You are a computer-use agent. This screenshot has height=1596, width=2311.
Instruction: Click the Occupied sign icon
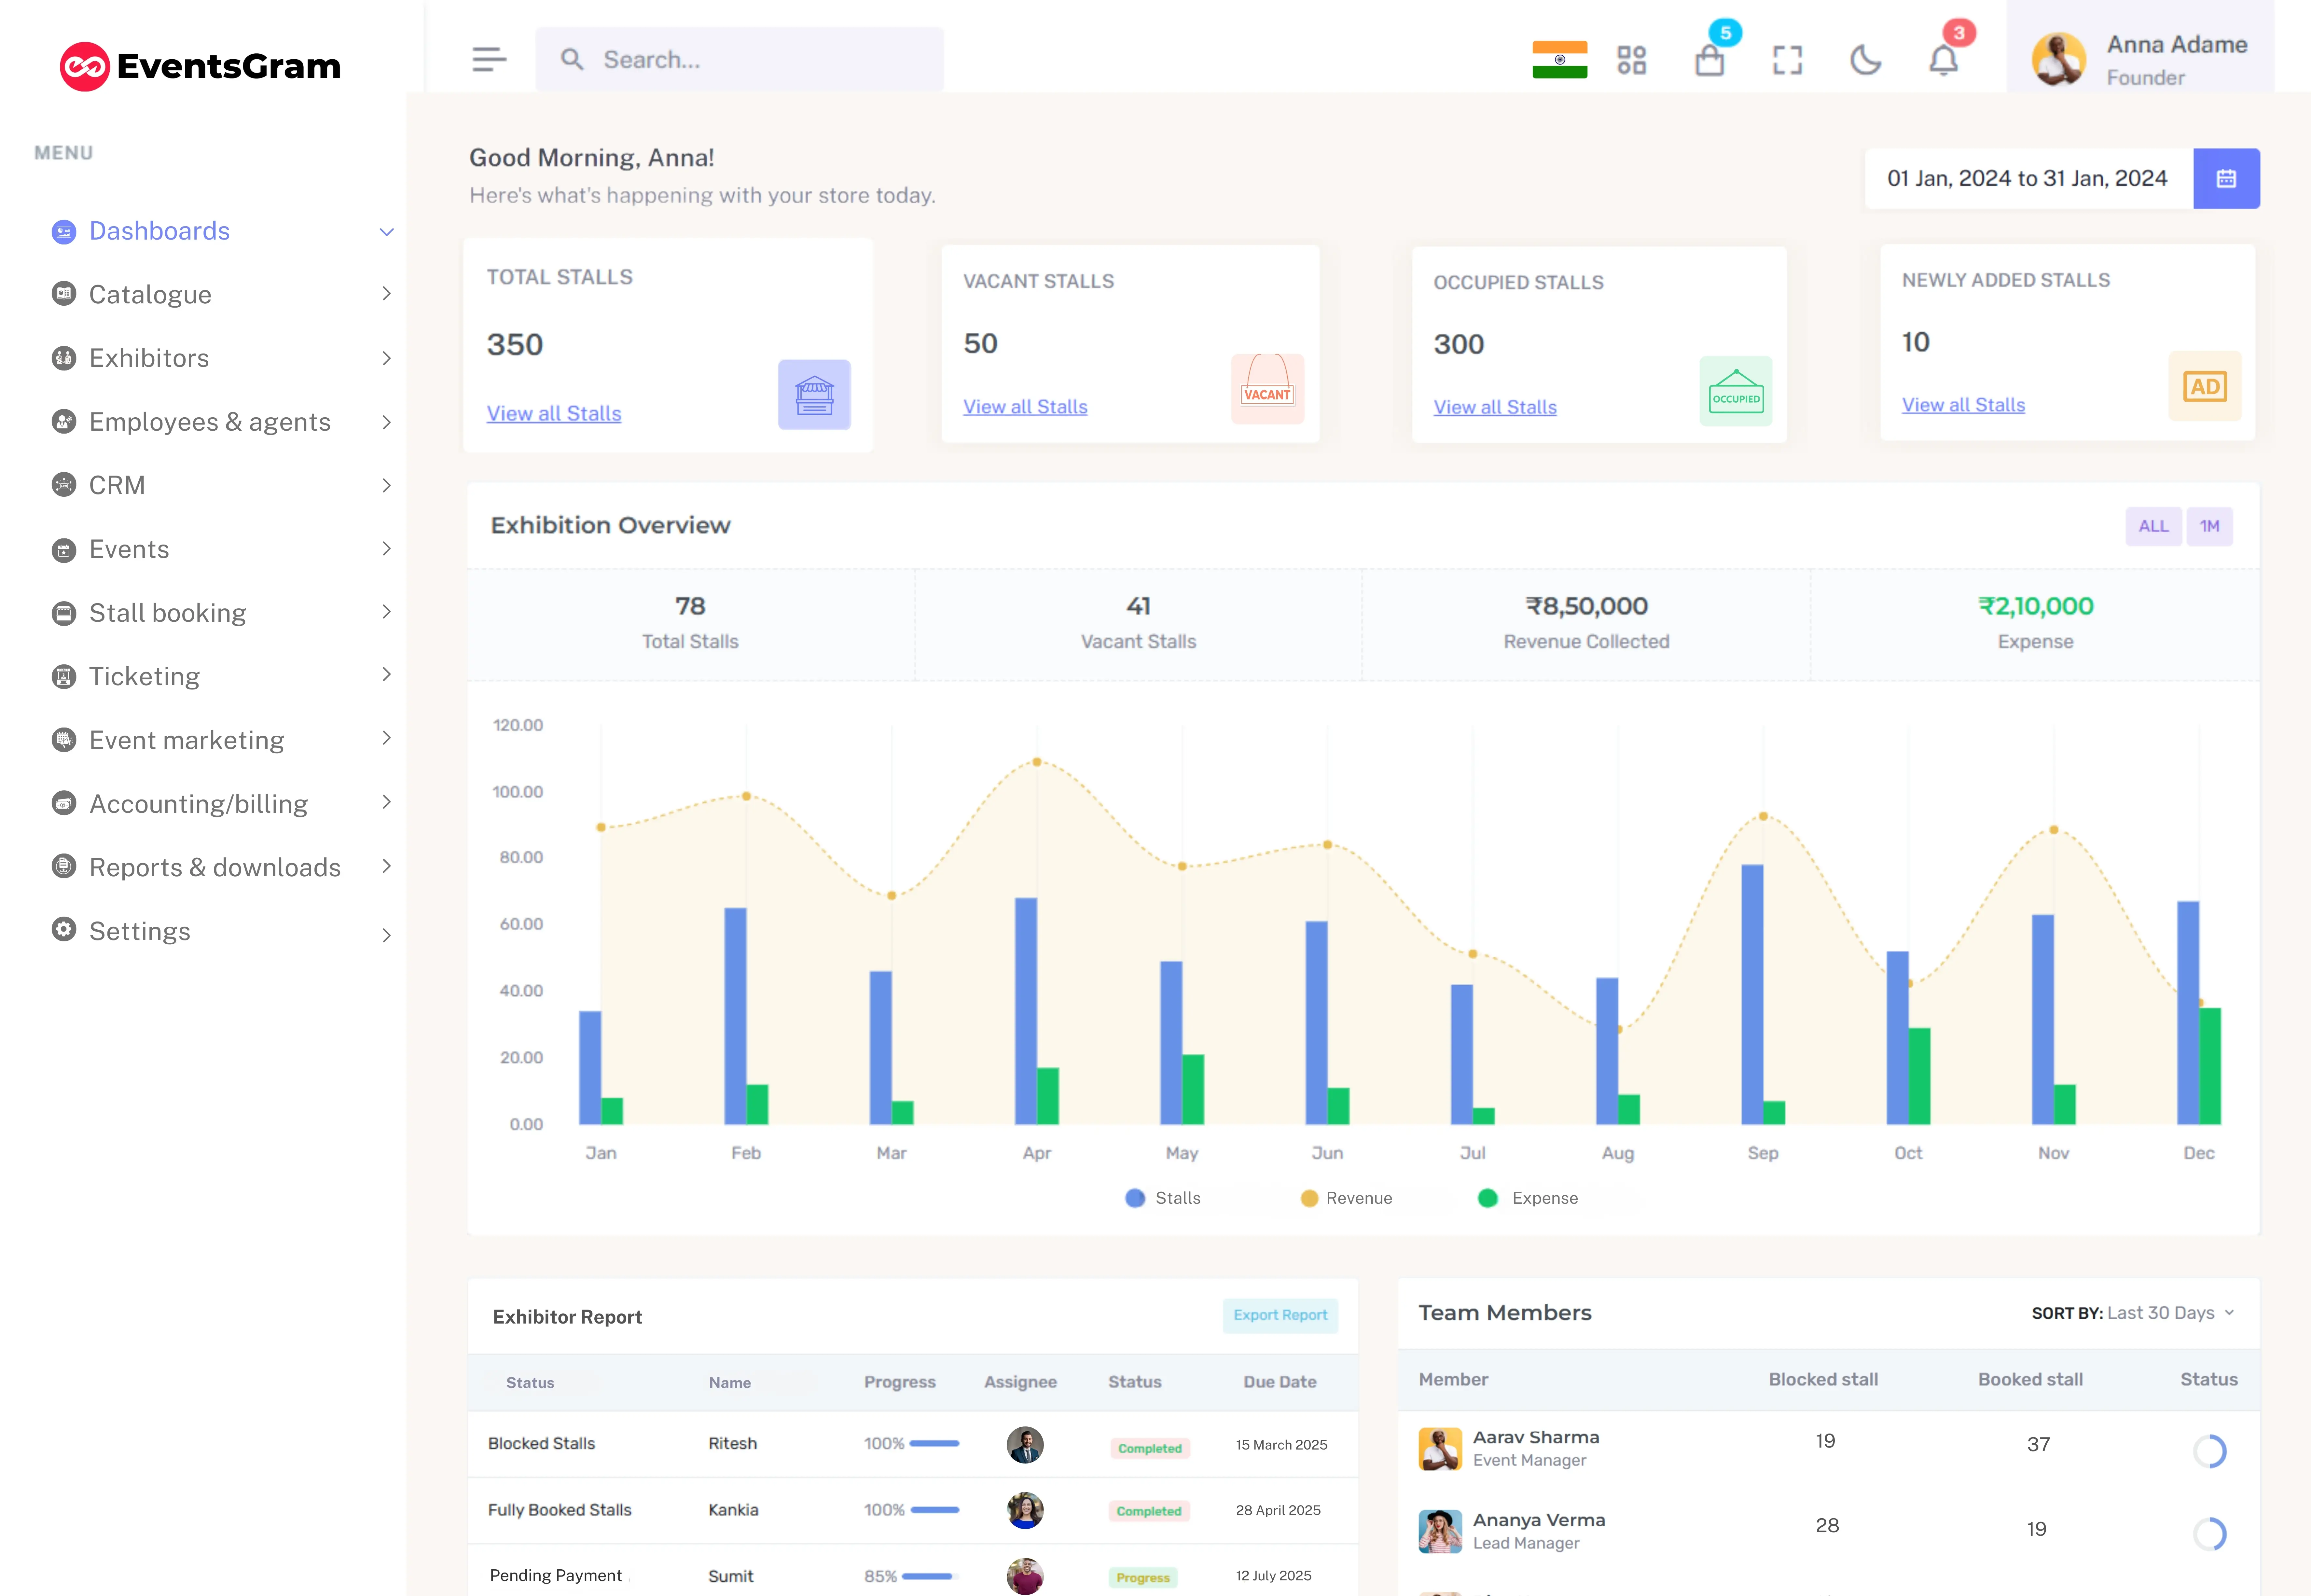pos(1736,391)
